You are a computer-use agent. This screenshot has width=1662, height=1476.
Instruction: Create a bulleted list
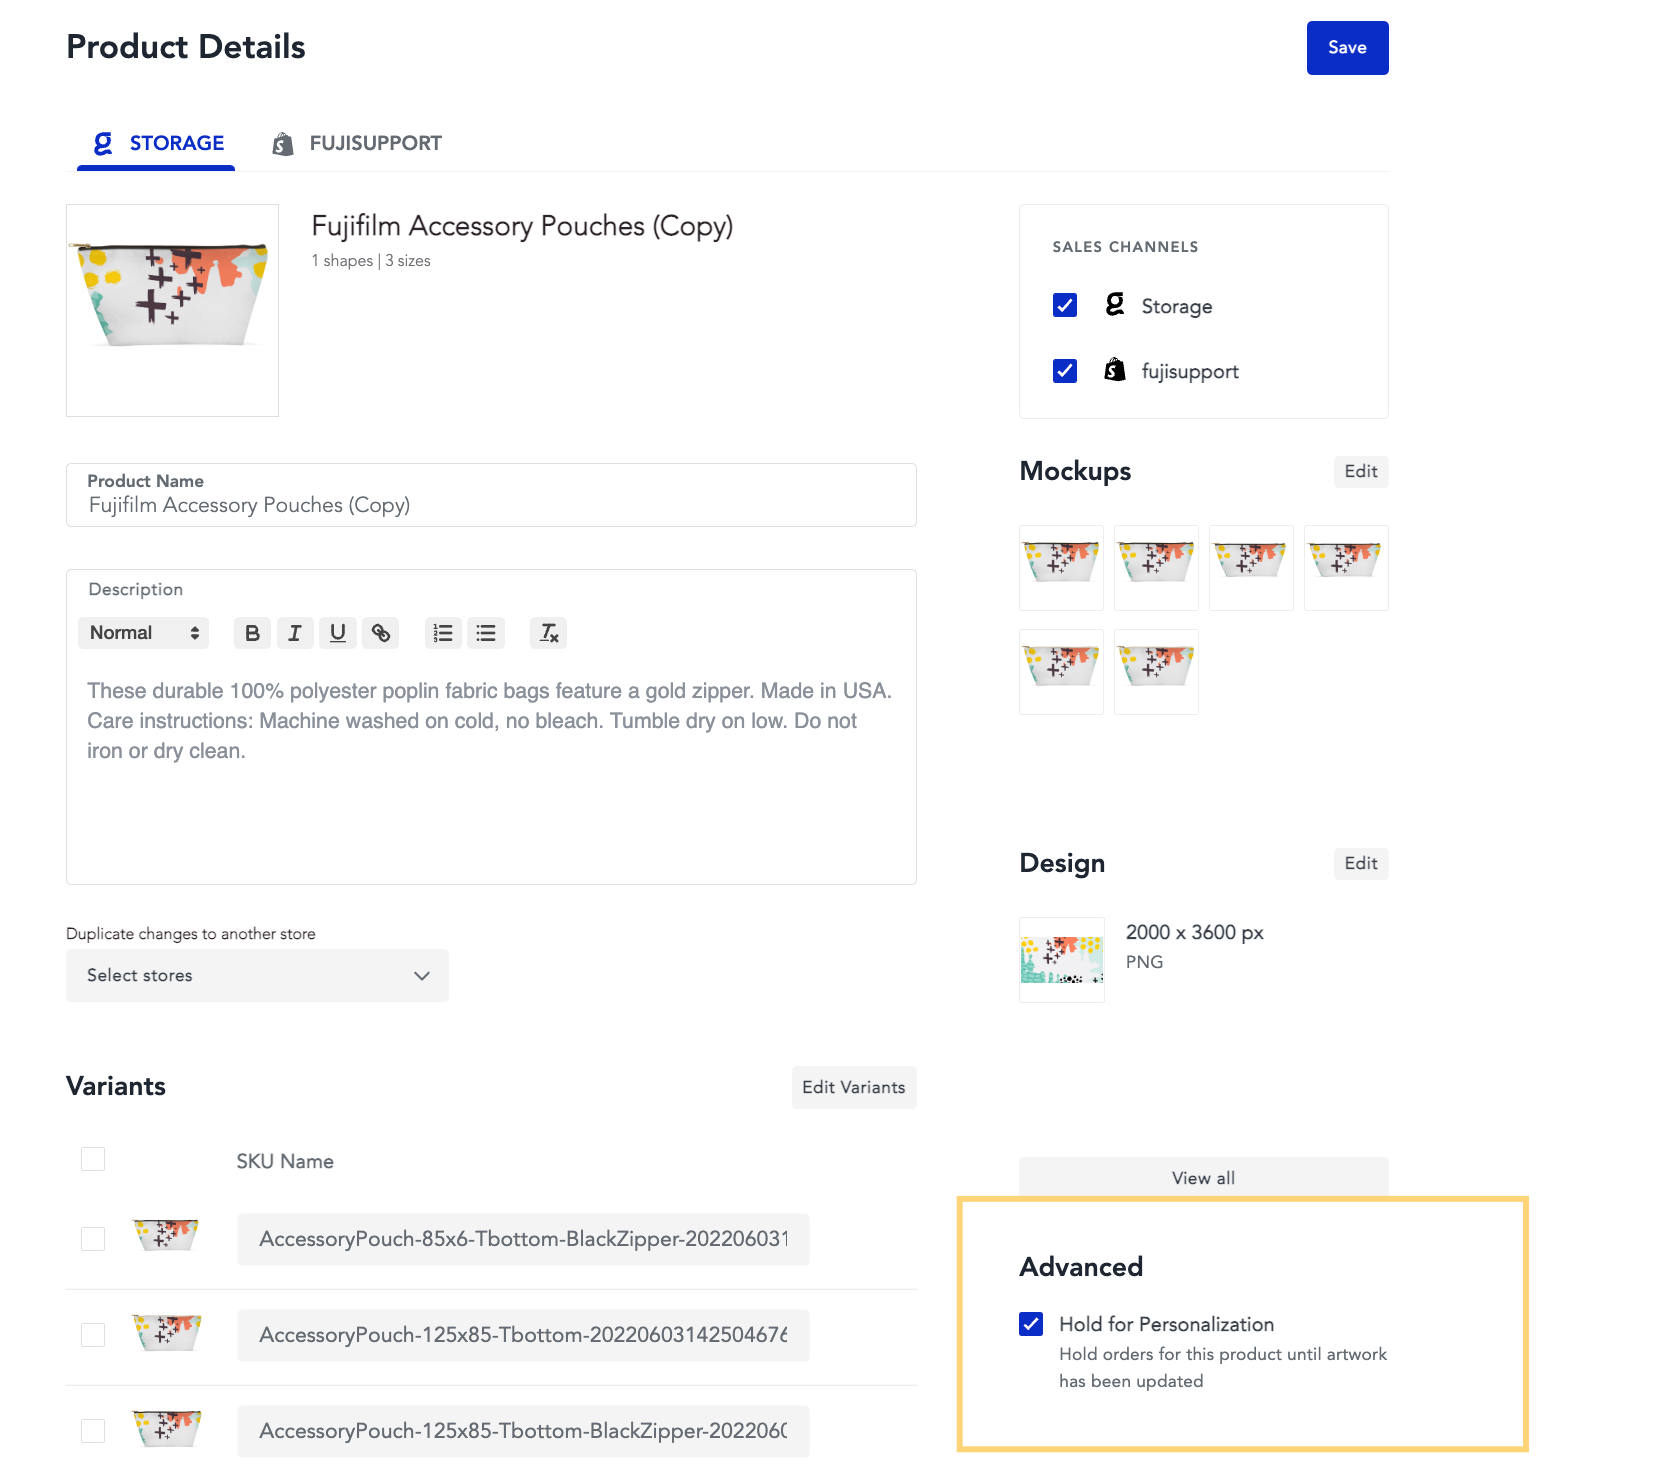click(x=486, y=633)
